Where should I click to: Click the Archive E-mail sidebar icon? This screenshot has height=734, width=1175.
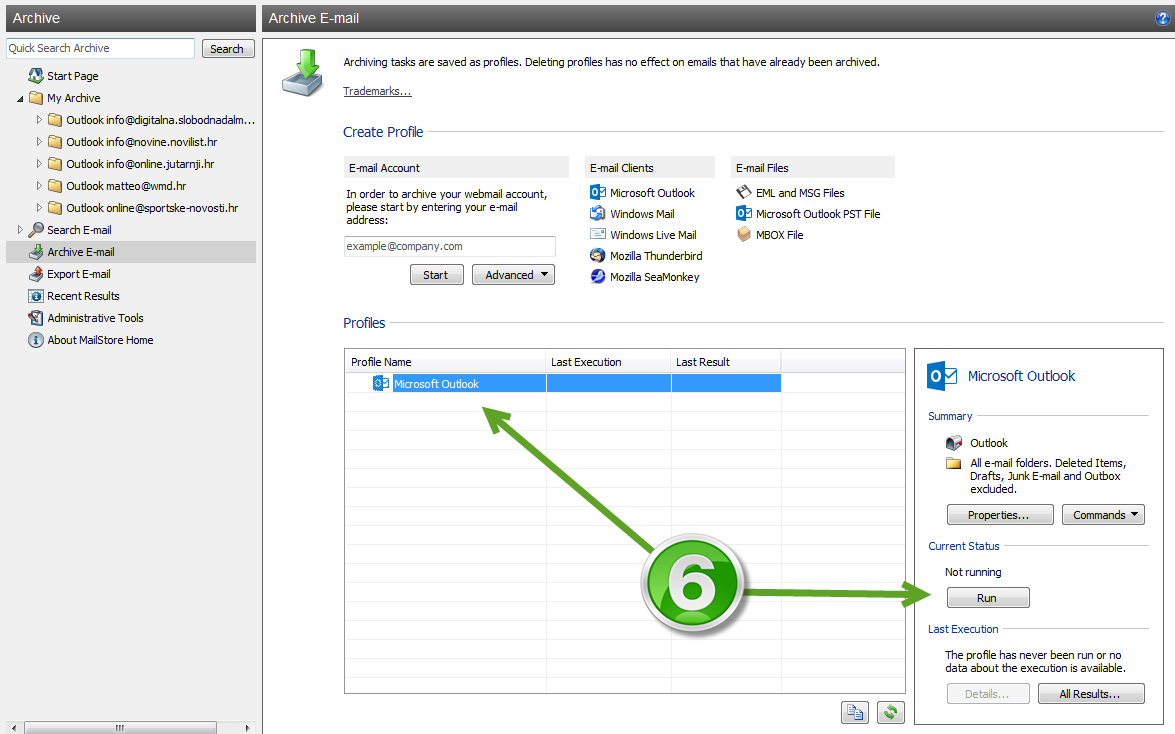(x=35, y=252)
